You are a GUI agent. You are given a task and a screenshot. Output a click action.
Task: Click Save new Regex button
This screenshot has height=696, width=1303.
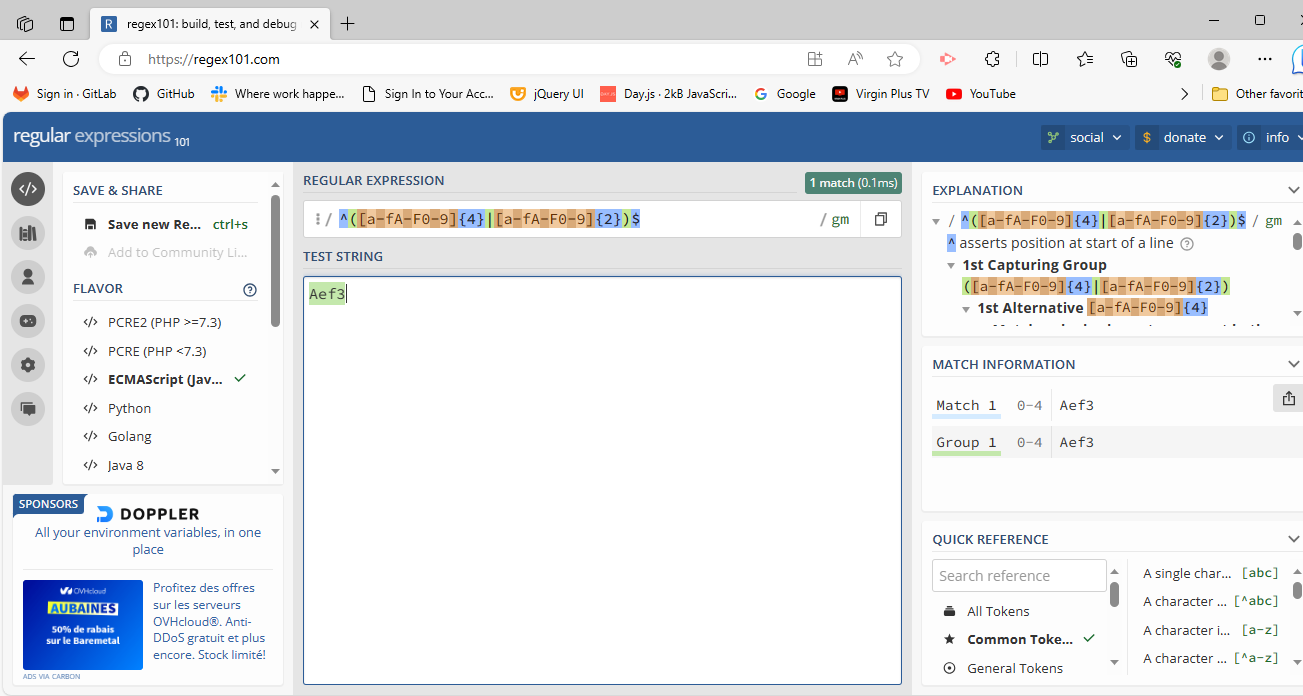pos(154,225)
